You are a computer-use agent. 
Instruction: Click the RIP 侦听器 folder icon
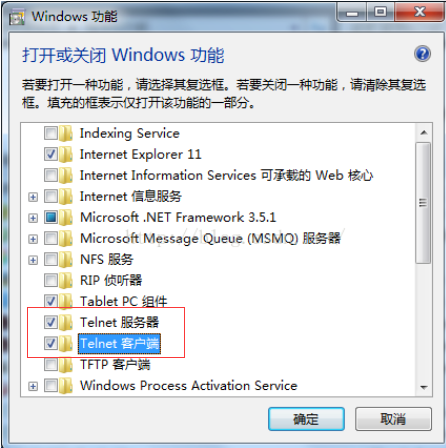point(66,280)
